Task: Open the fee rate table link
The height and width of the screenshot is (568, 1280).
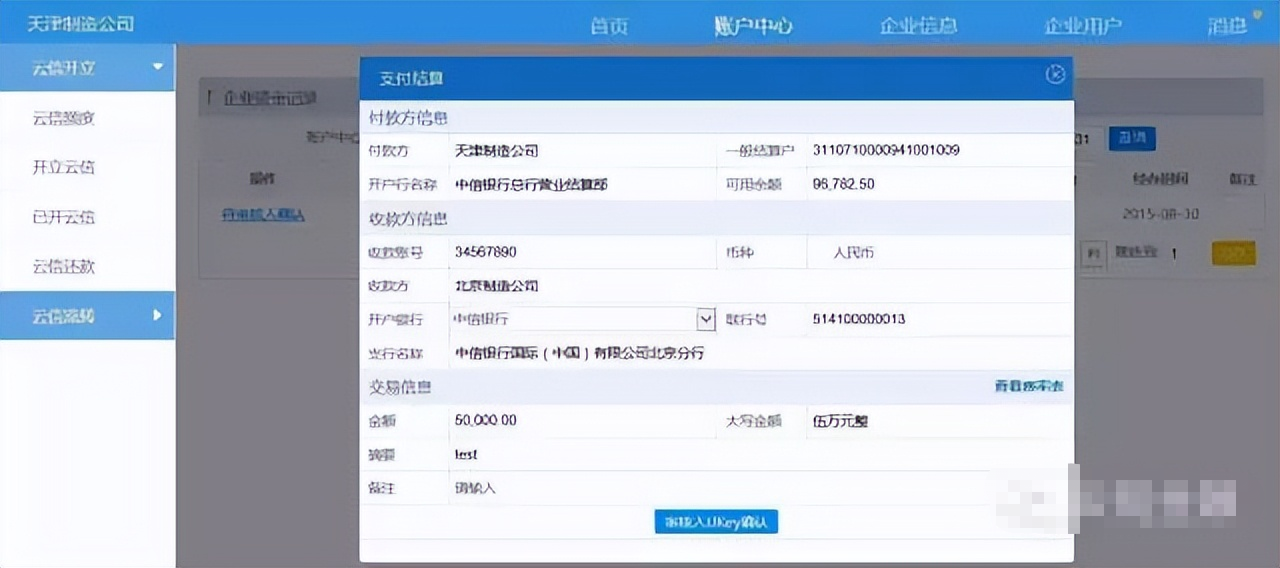Action: click(1028, 386)
